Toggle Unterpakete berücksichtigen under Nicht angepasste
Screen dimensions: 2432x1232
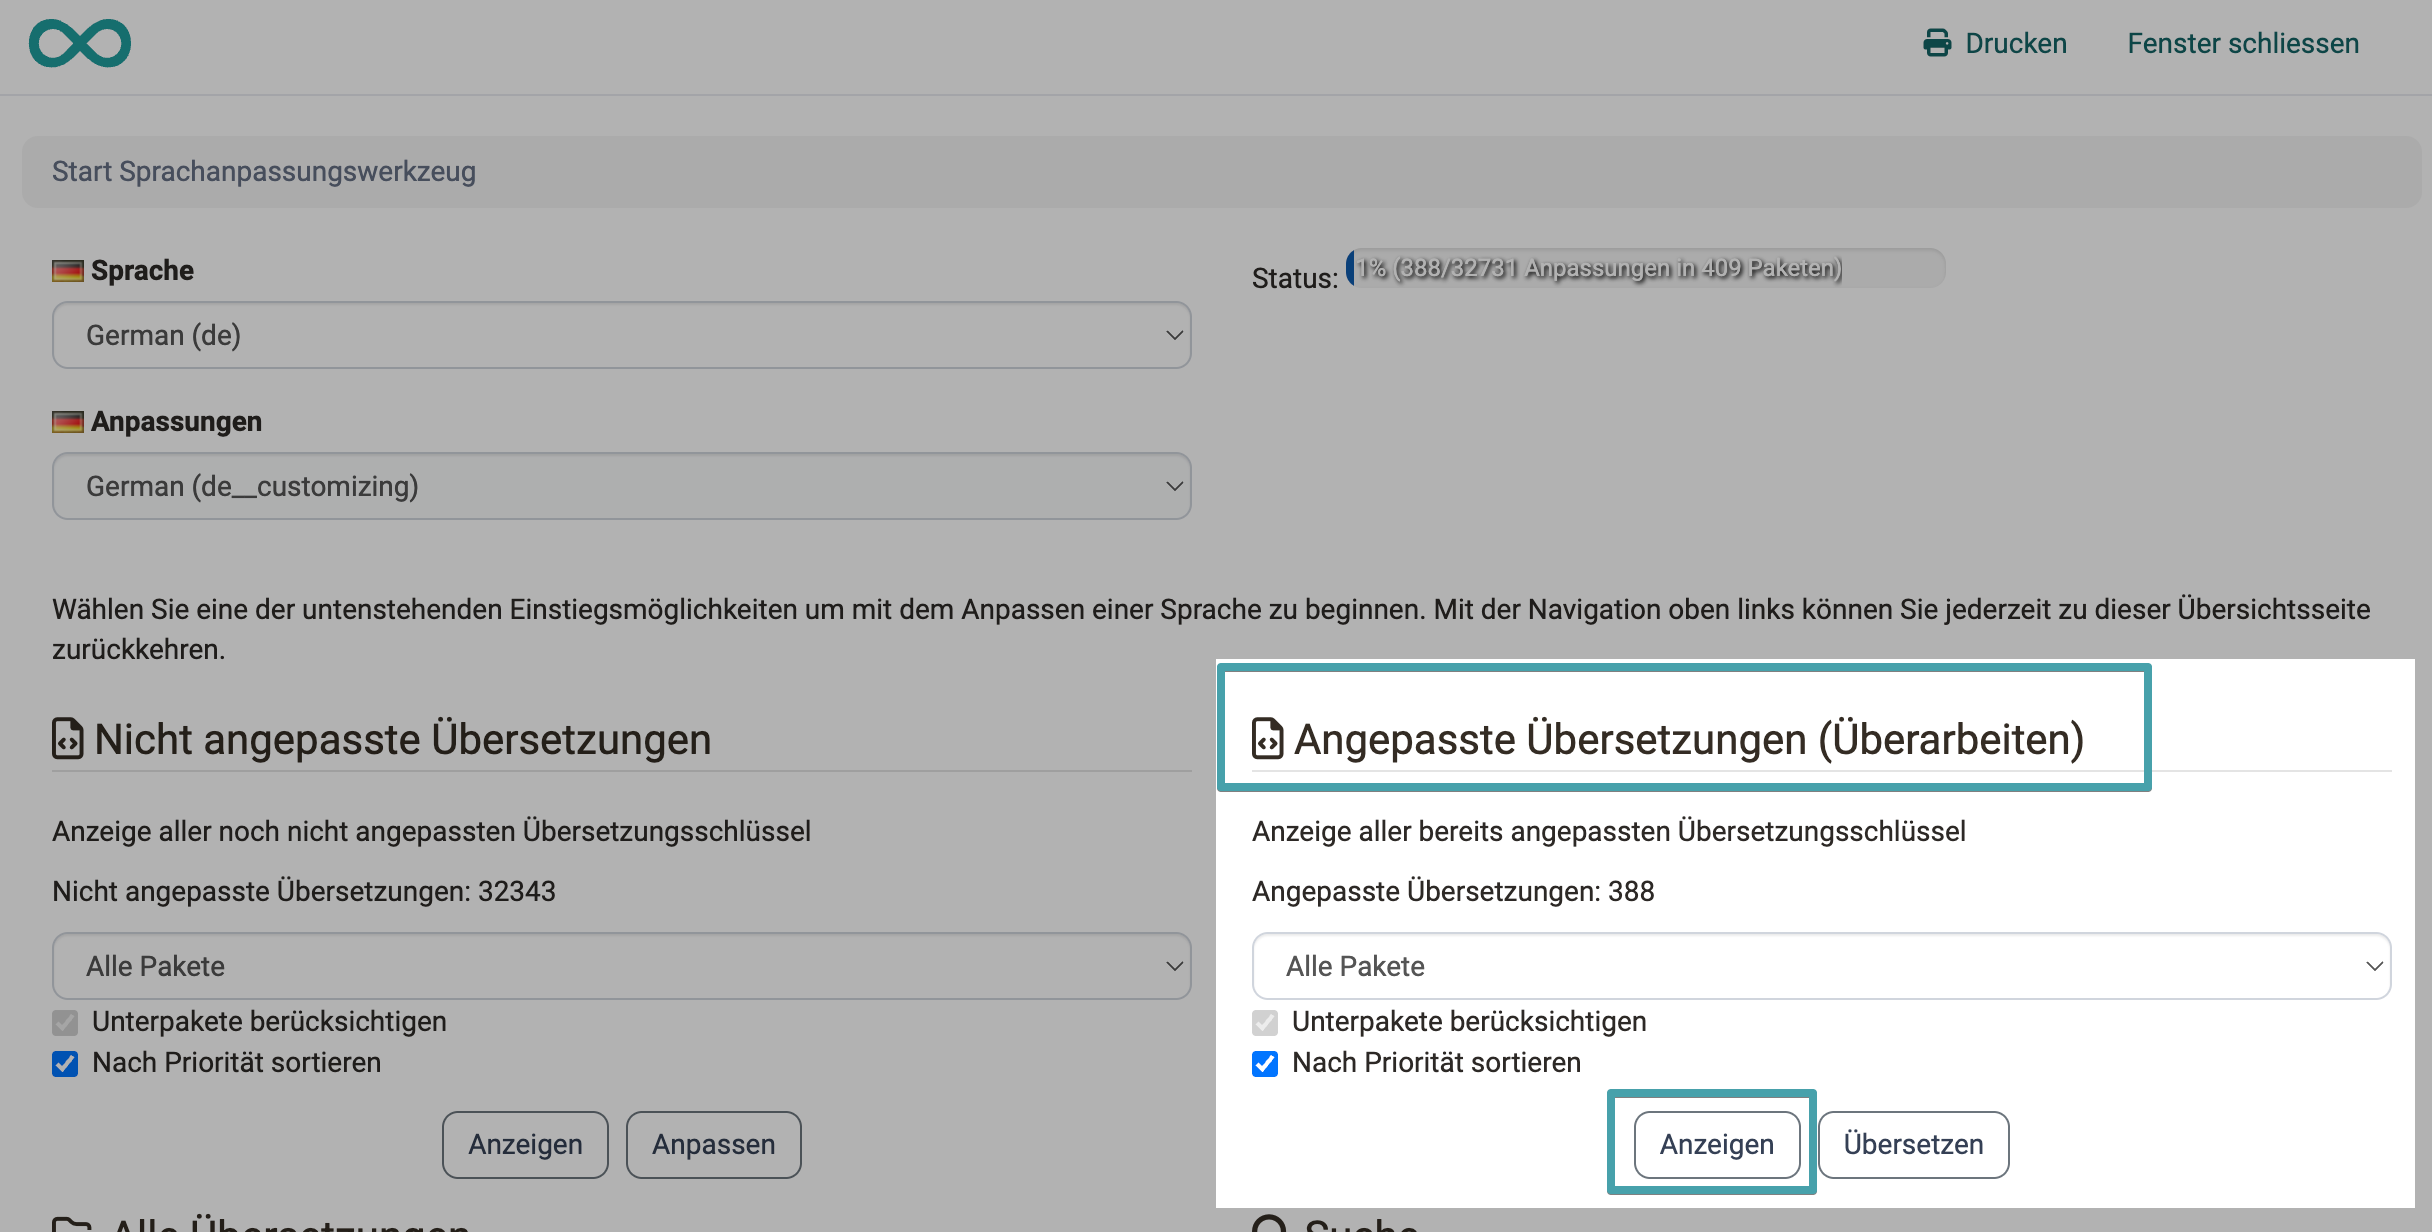click(x=65, y=1022)
